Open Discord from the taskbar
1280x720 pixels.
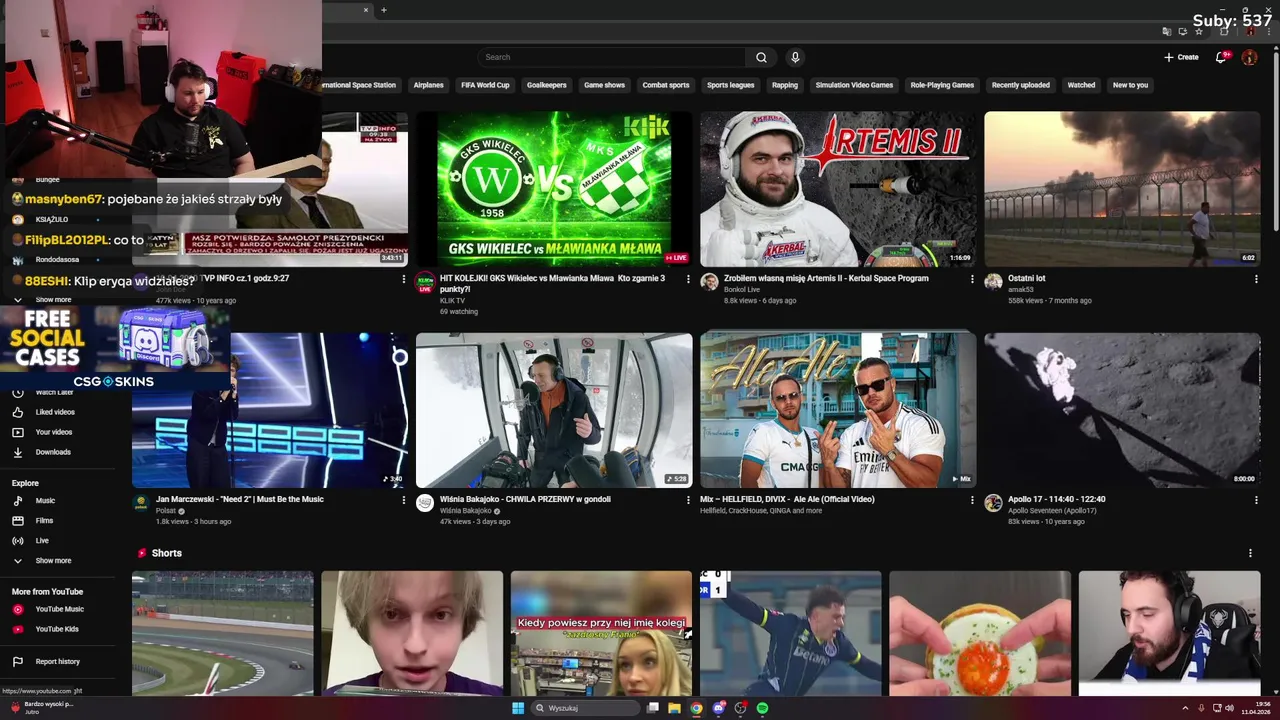click(718, 708)
